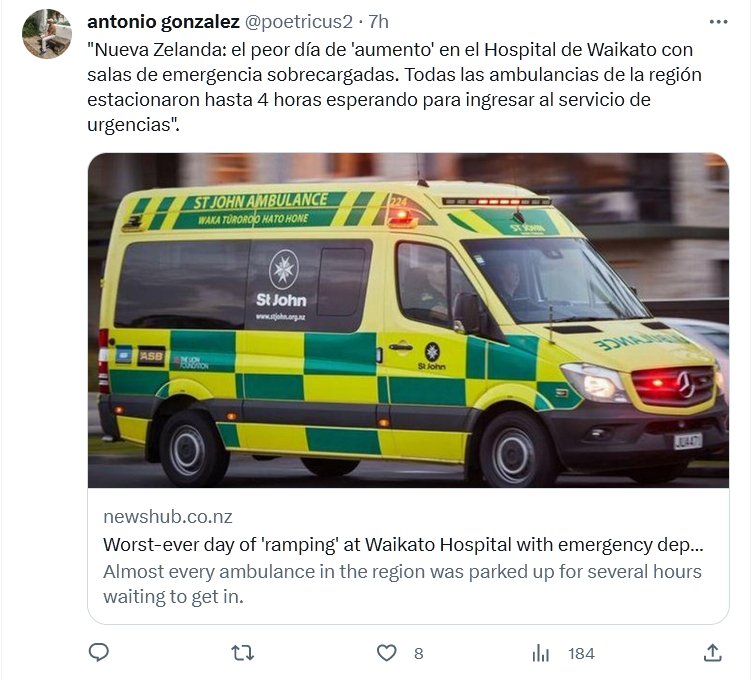Open the St John ambulance preview image
Image resolution: width=752 pixels, height=680 pixels.
pyautogui.click(x=408, y=320)
